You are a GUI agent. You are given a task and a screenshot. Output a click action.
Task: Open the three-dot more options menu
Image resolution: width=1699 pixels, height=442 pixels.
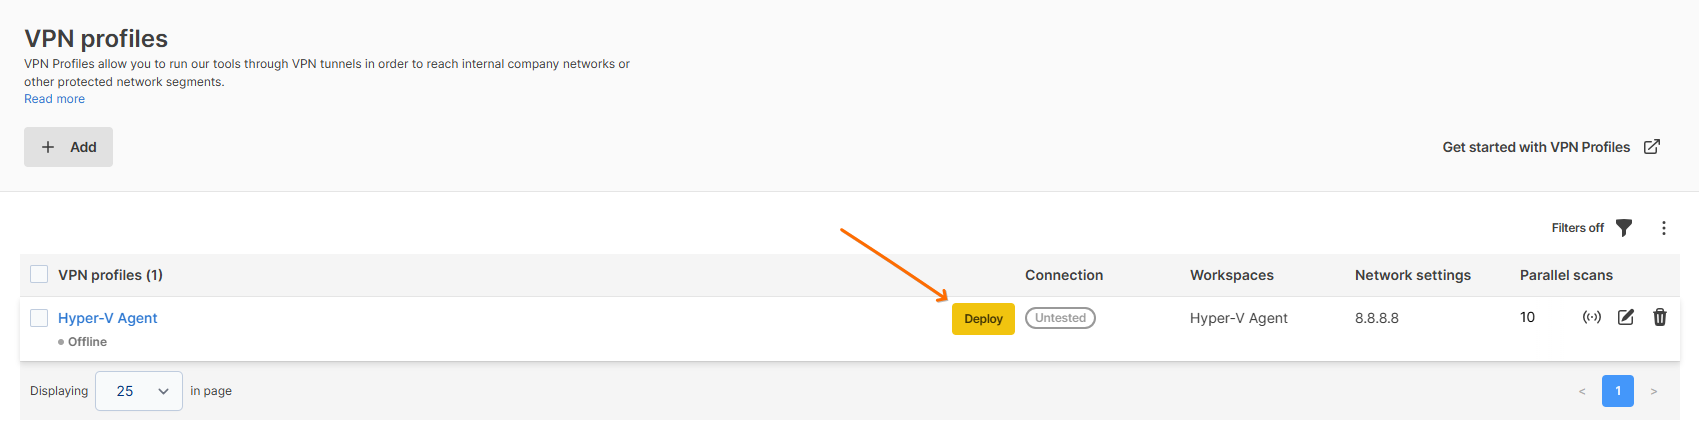1664,228
